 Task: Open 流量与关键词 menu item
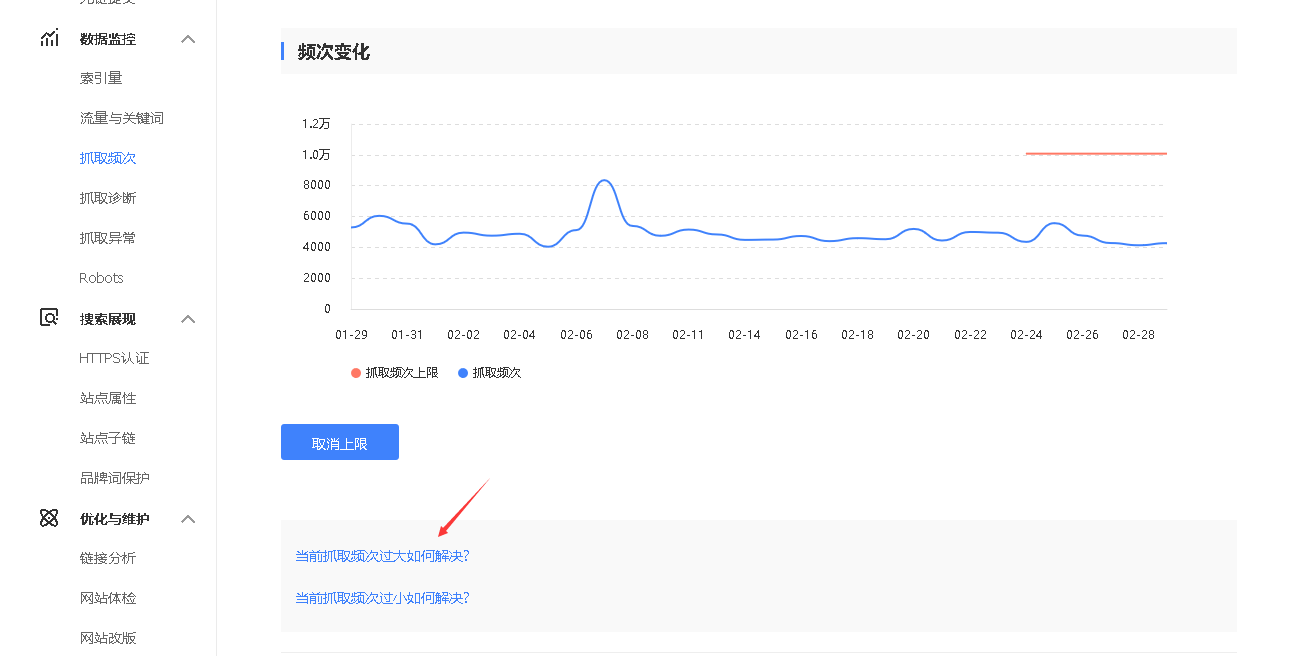pyautogui.click(x=121, y=118)
